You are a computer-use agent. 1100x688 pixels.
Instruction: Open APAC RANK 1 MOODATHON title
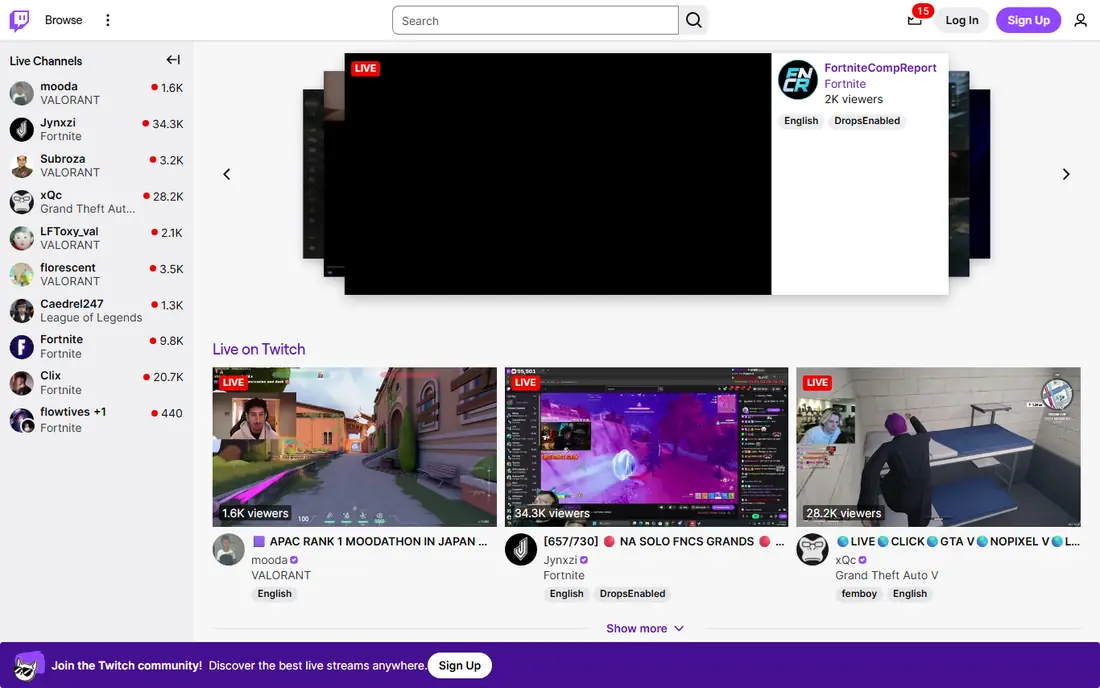370,541
